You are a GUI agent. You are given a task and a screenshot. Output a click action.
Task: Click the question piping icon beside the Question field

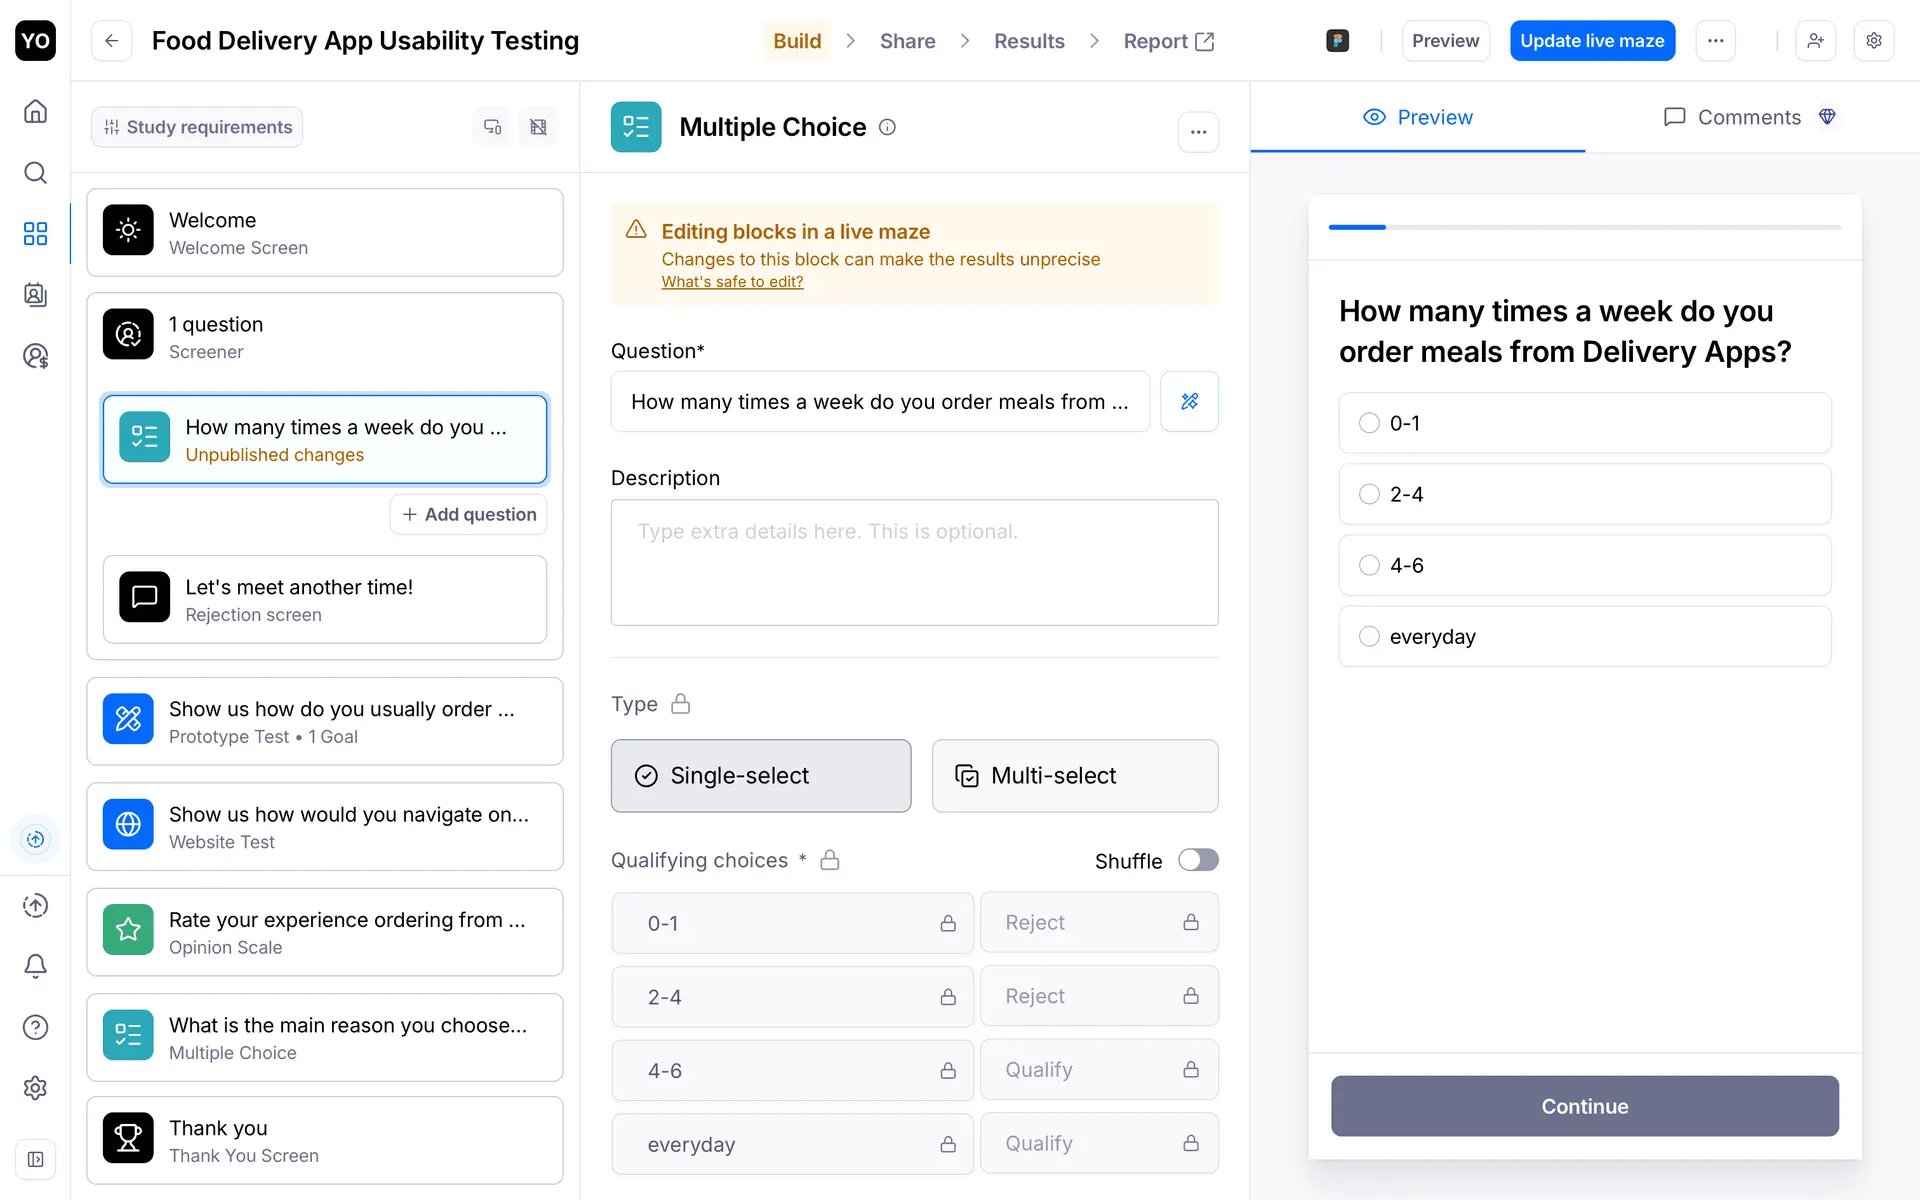click(x=1189, y=401)
